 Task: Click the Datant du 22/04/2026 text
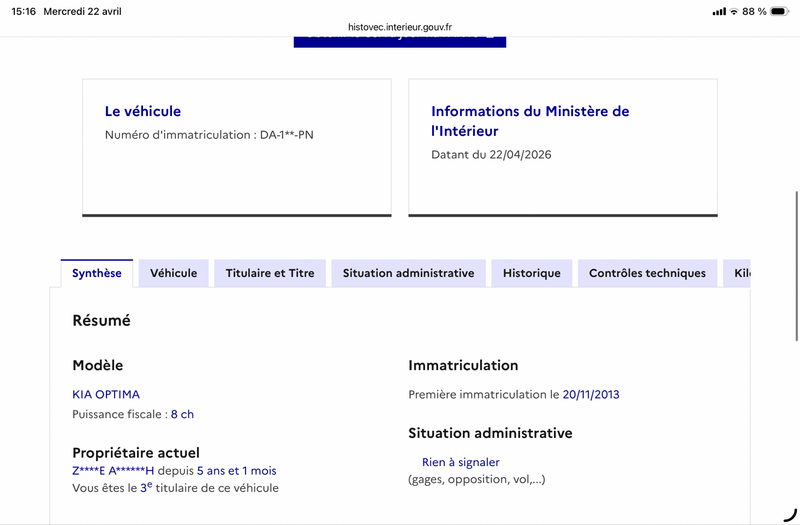tap(491, 155)
